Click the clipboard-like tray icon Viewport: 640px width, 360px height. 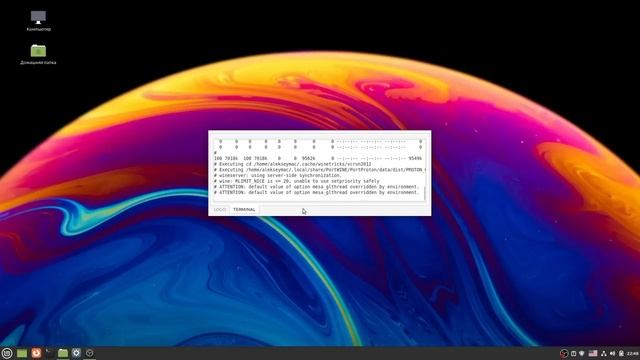click(x=573, y=353)
